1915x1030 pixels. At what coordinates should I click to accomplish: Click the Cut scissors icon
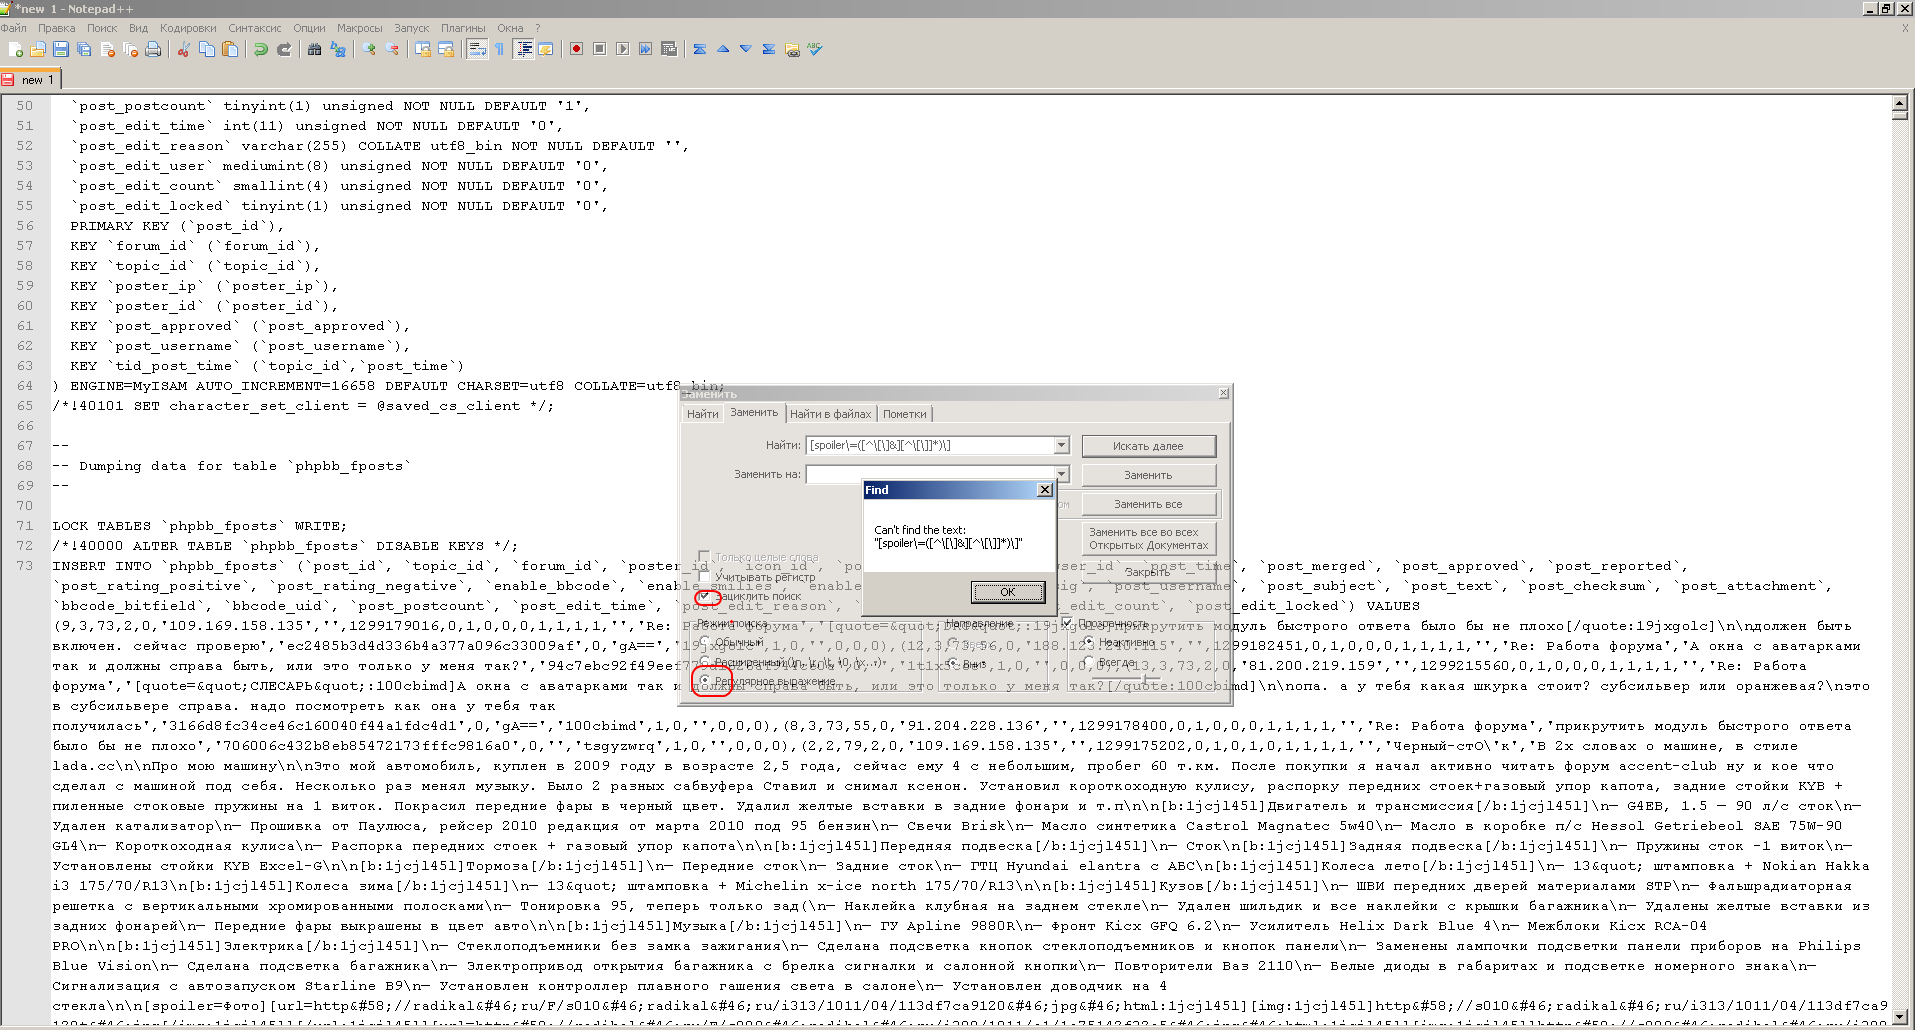coord(184,49)
